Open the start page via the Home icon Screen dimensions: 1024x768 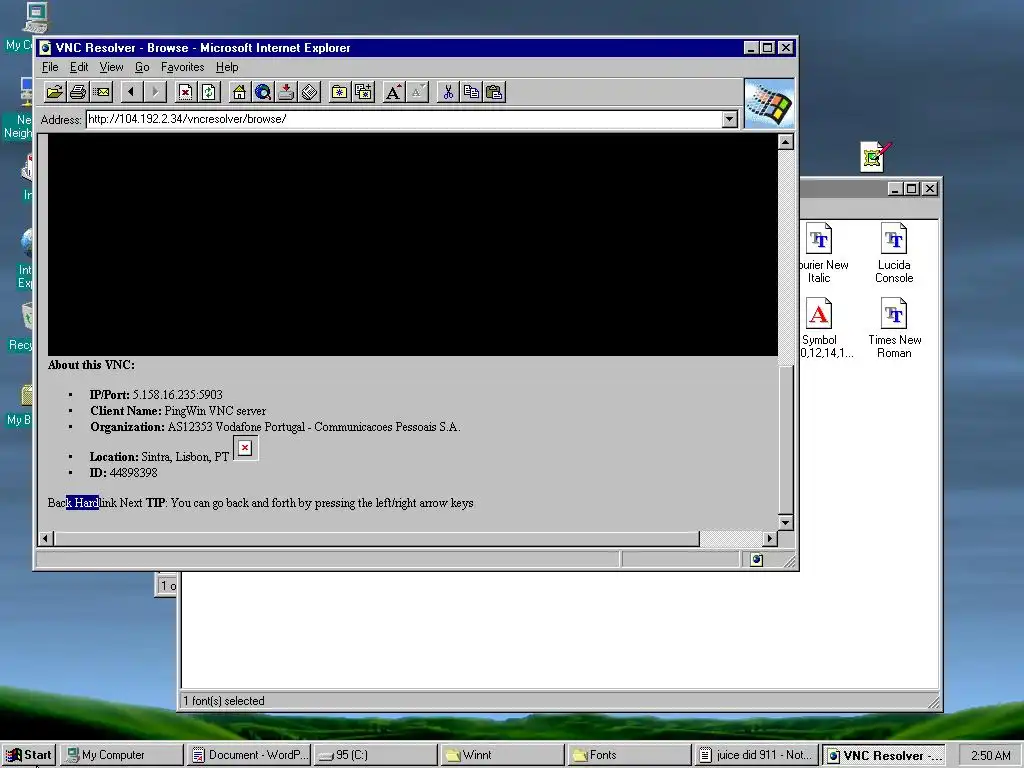click(239, 92)
